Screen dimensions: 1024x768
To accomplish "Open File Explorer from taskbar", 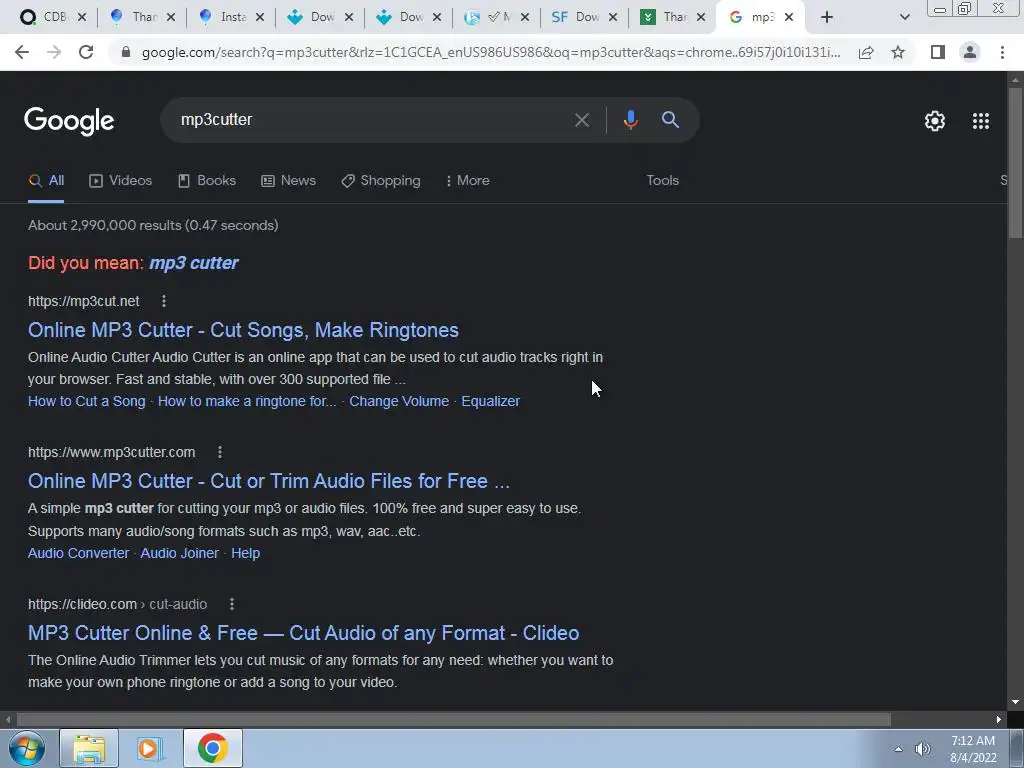I will (89, 748).
